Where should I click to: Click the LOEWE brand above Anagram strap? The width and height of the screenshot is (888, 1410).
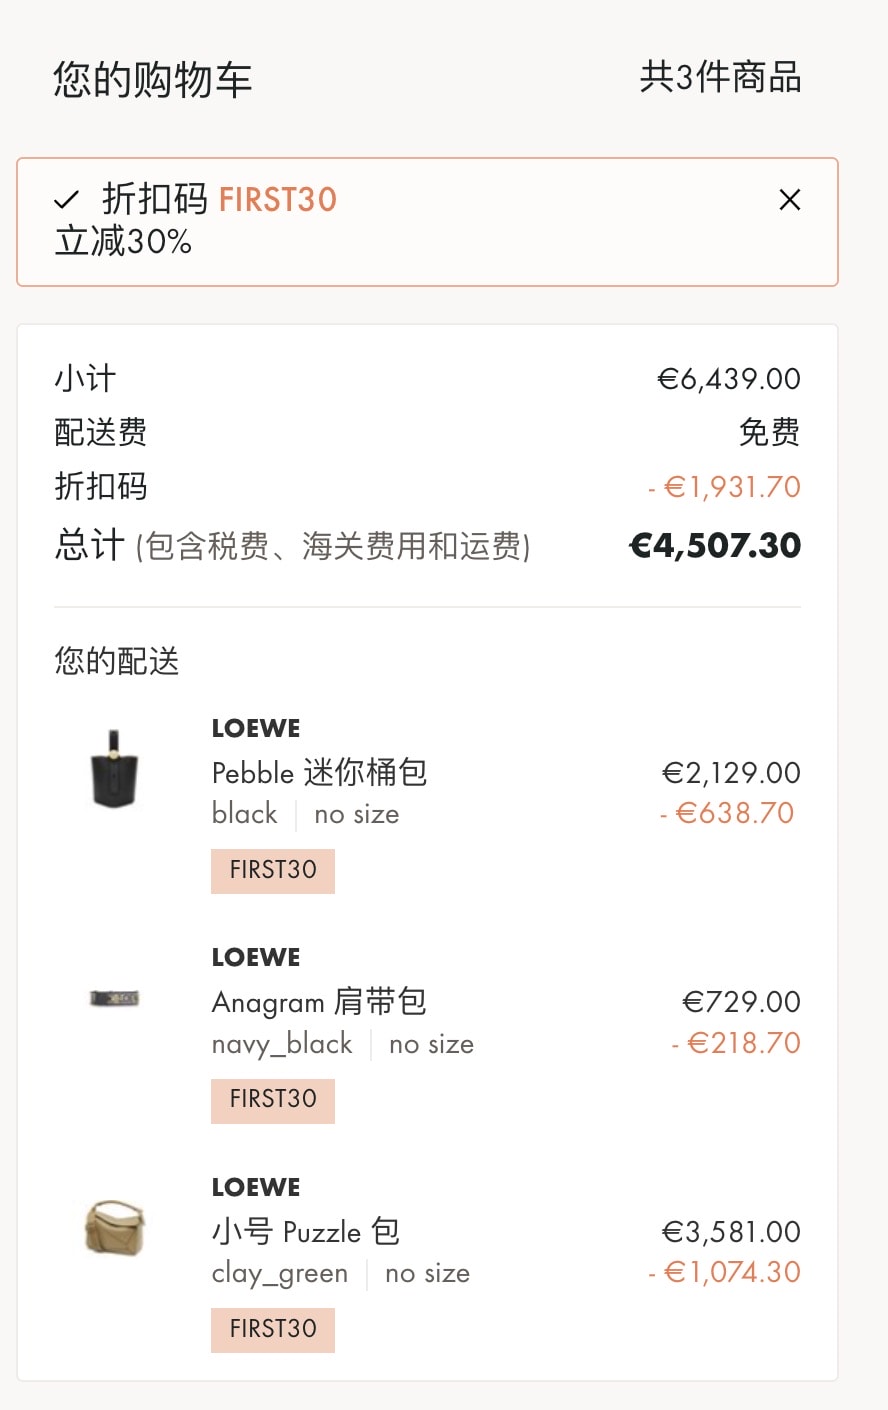pyautogui.click(x=256, y=957)
